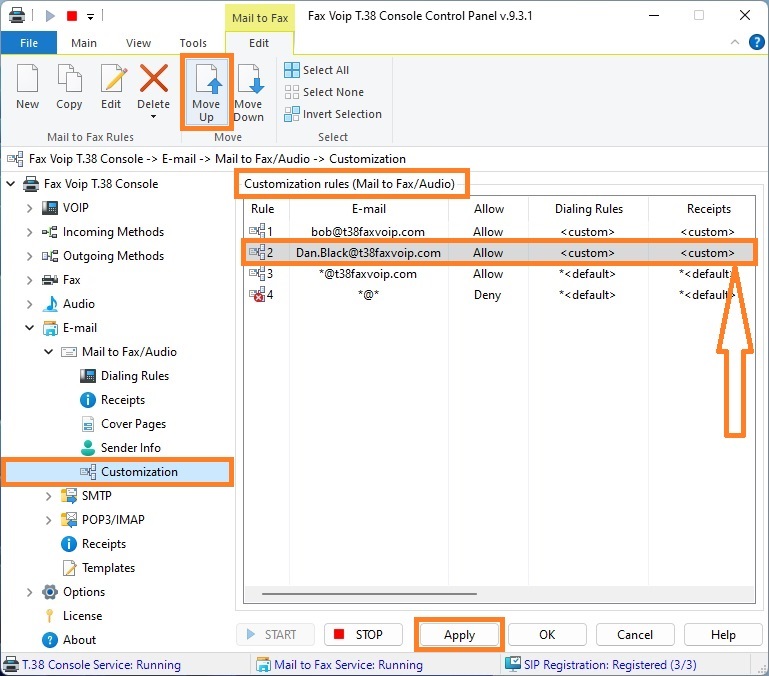Click the Help button
Image resolution: width=769 pixels, height=676 pixels.
(723, 635)
